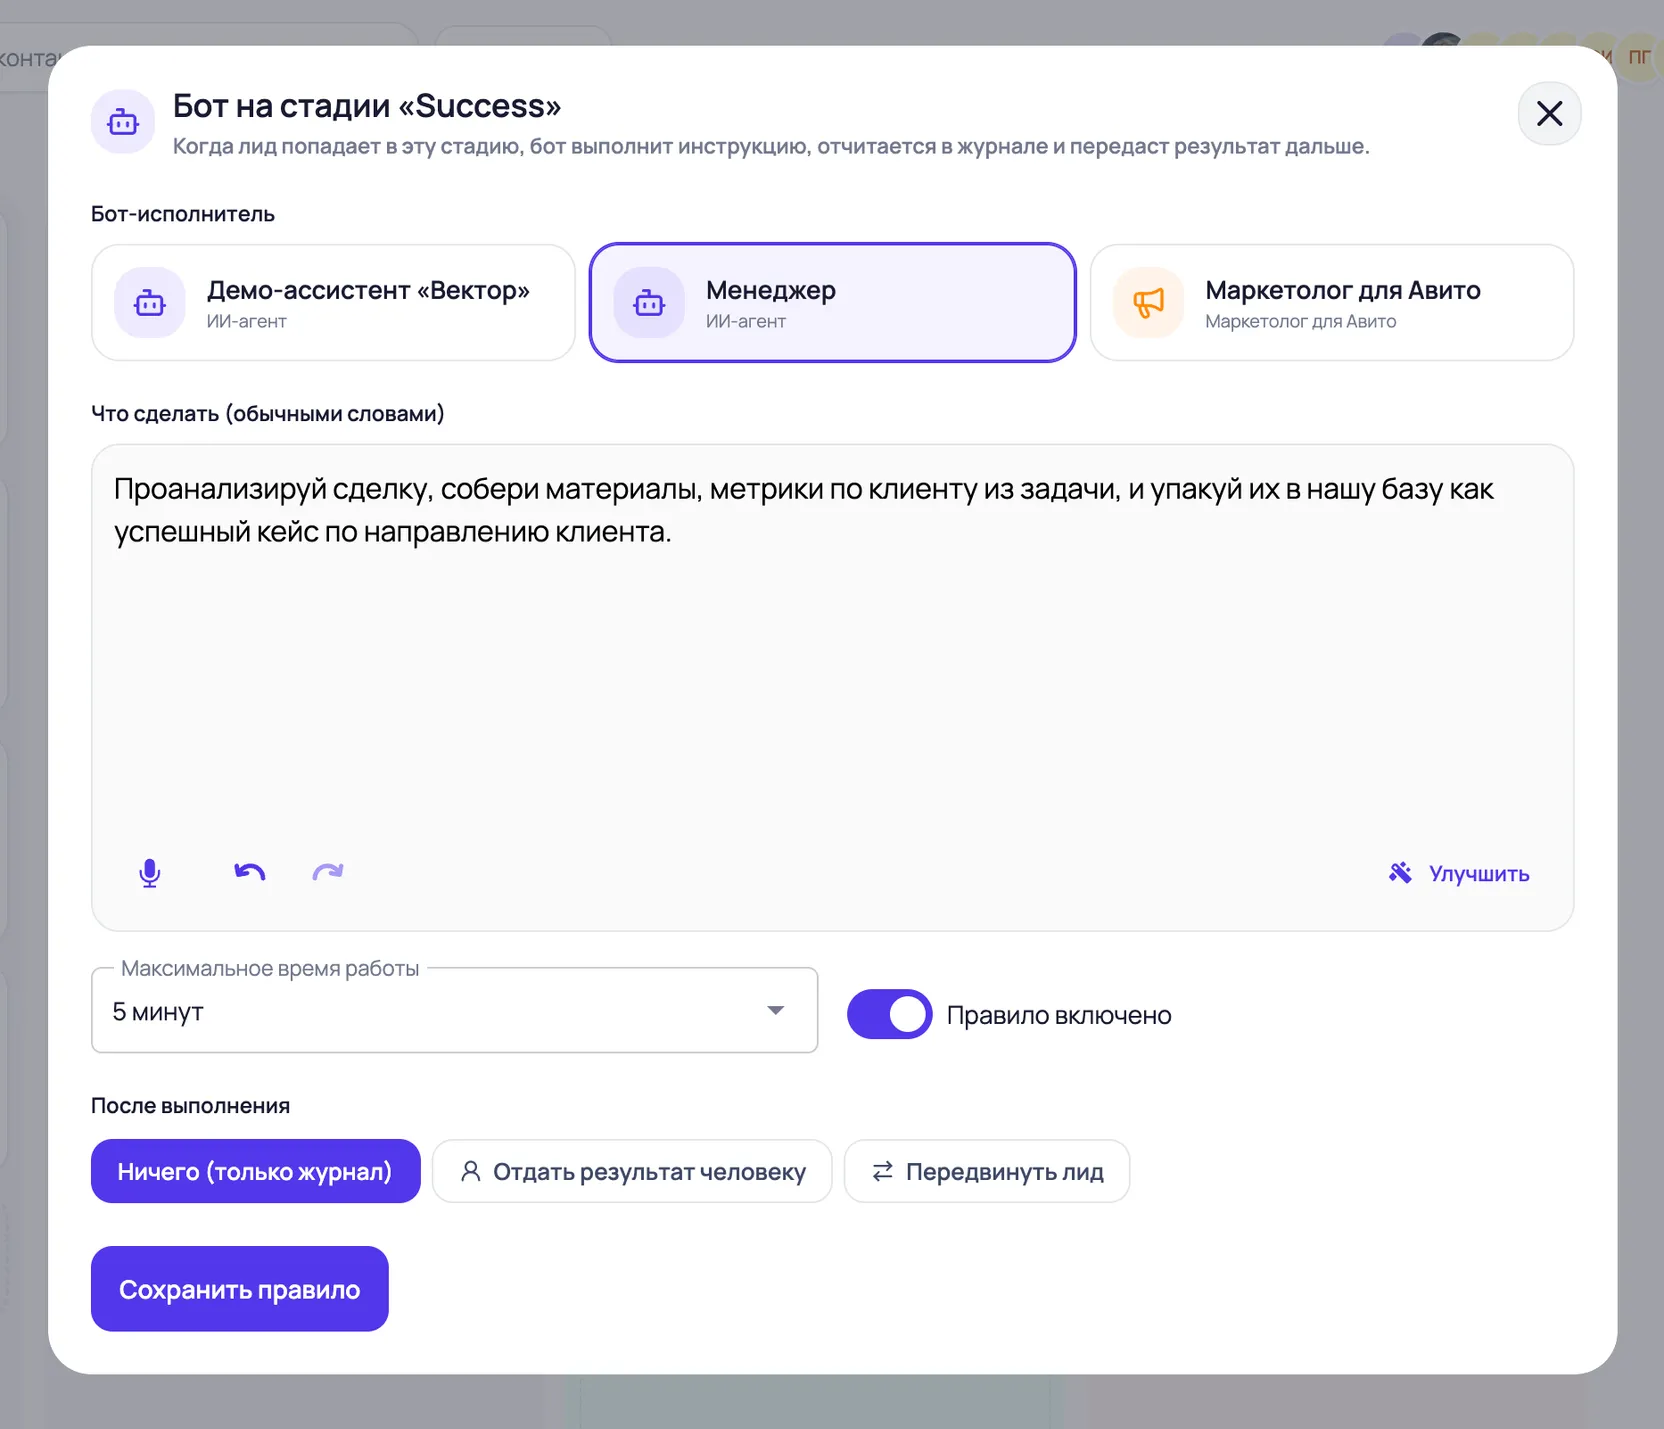Screen dimensions: 1664x1429
Task: Close the bot rule dialog
Action: pos(1549,113)
